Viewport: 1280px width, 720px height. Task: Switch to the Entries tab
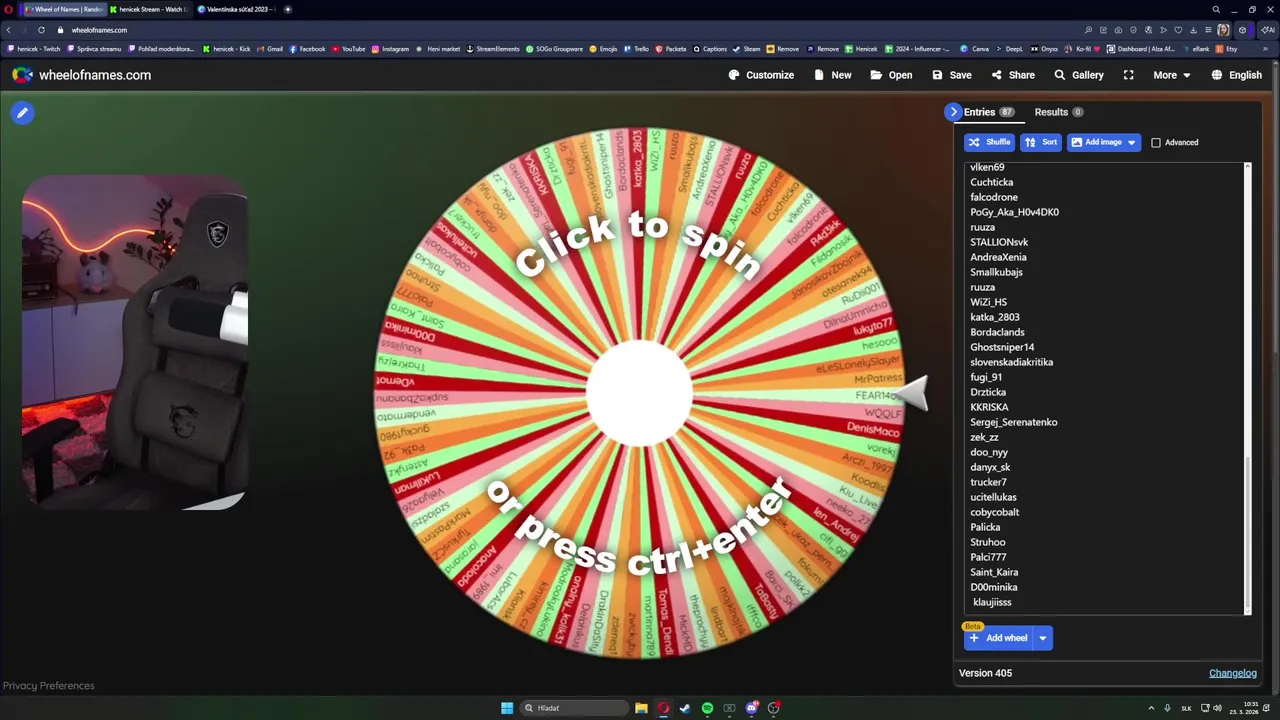[x=989, y=112]
